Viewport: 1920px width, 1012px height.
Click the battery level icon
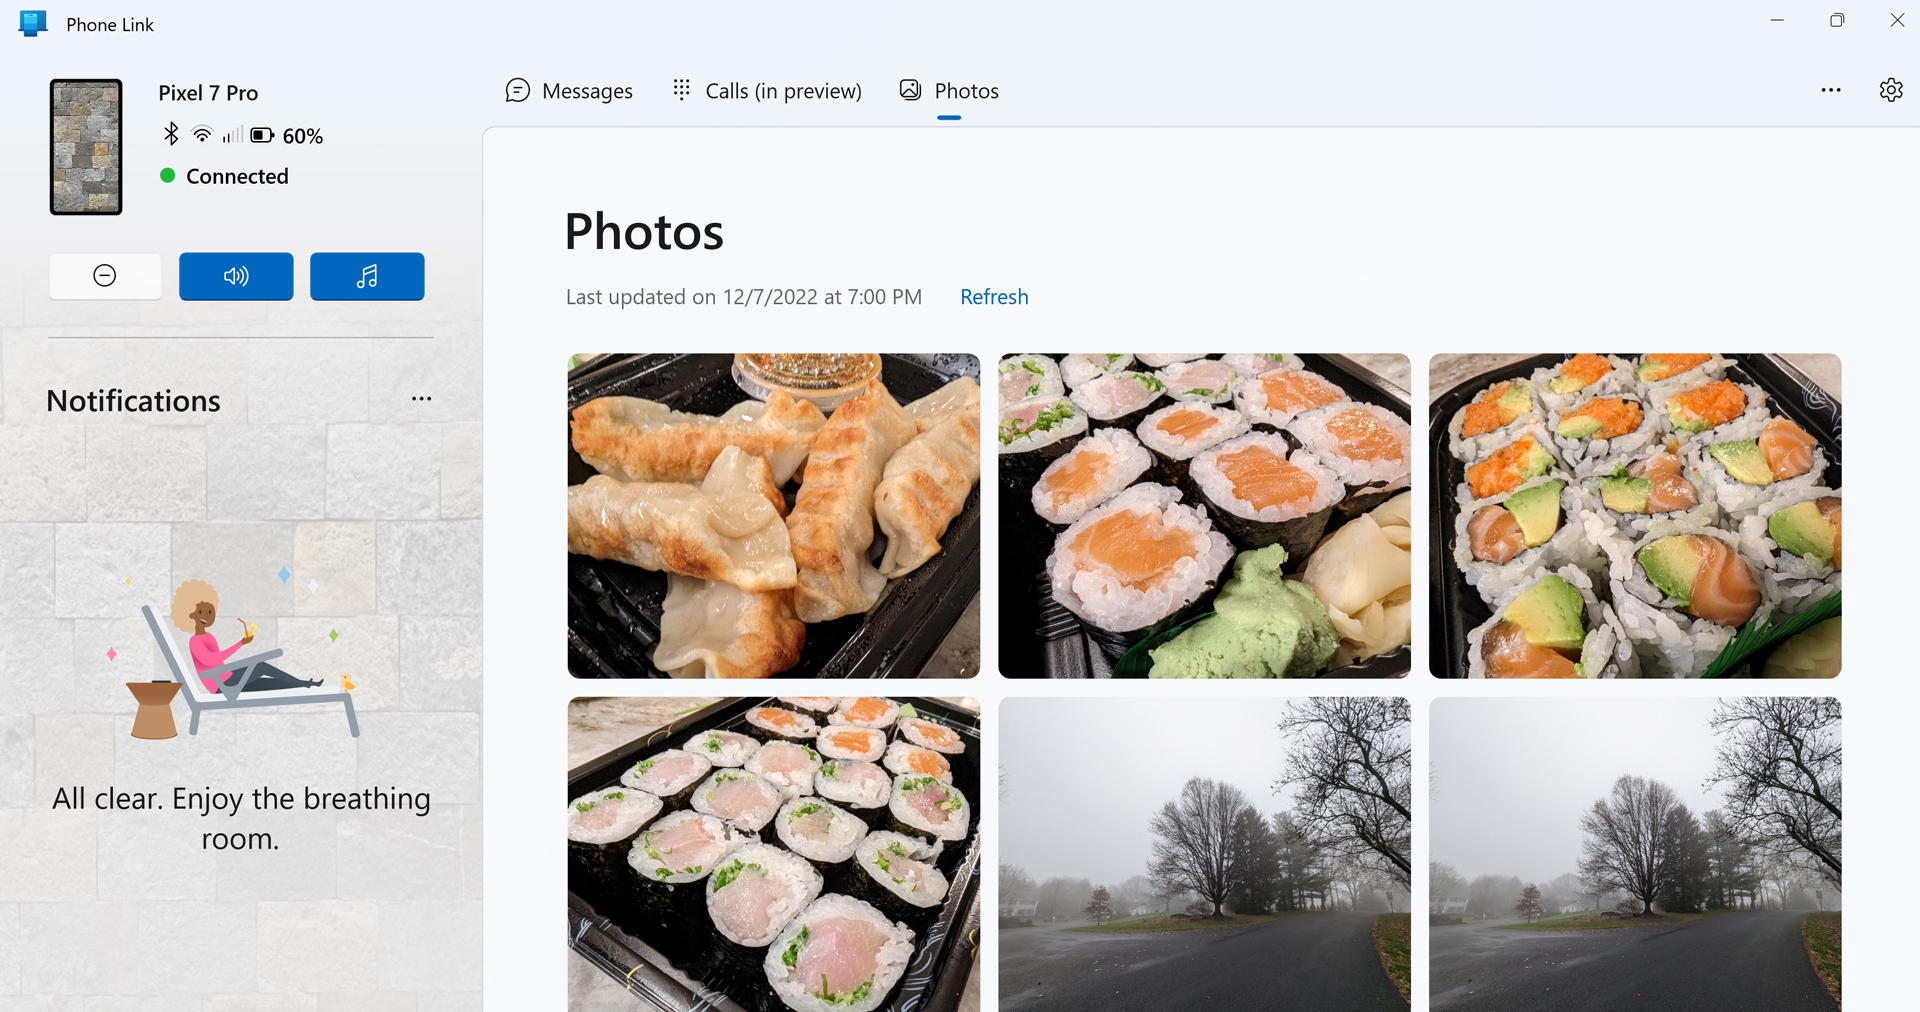click(x=262, y=135)
